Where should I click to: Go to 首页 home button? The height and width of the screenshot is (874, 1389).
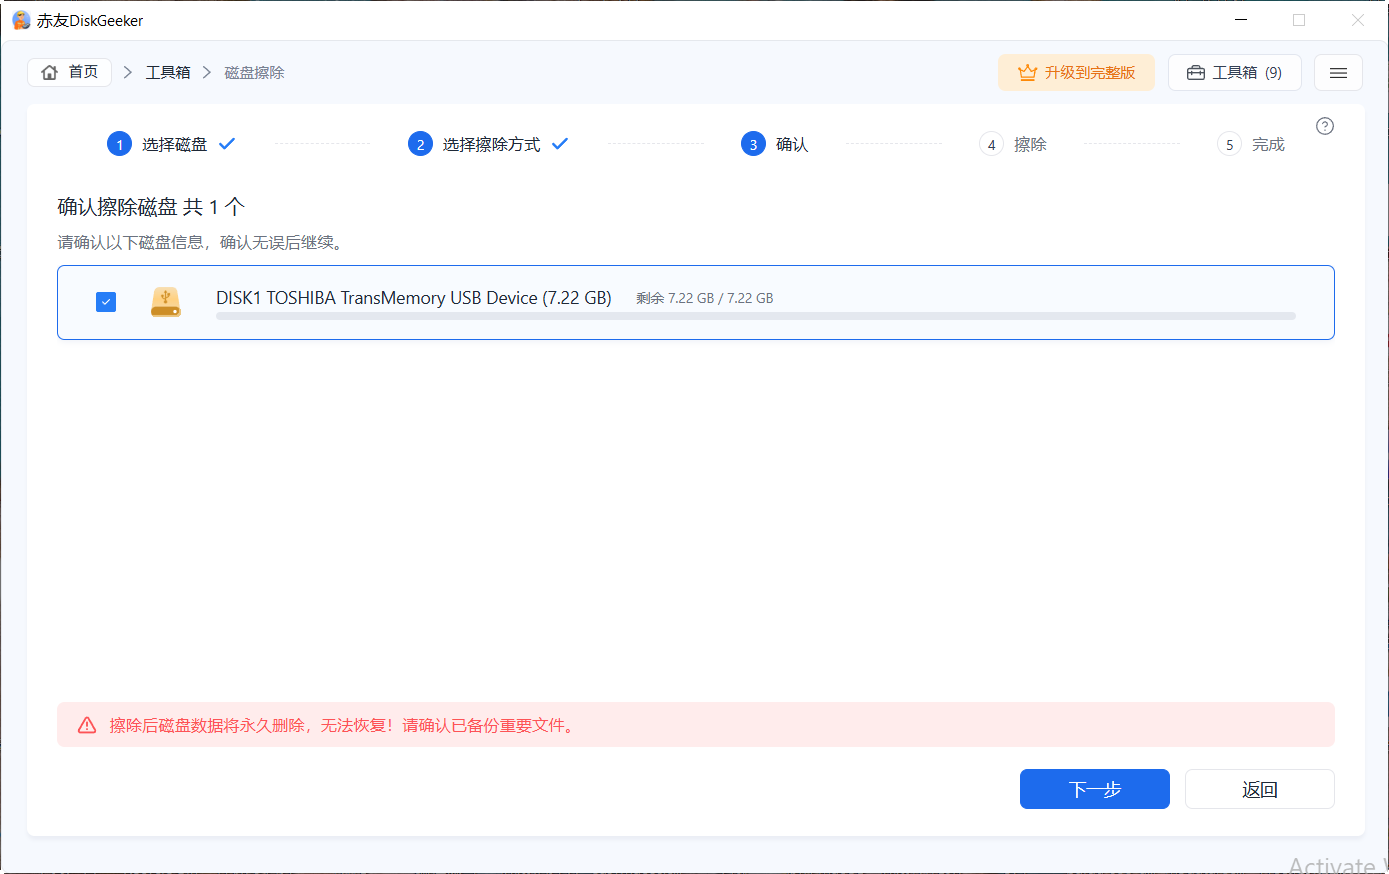70,72
